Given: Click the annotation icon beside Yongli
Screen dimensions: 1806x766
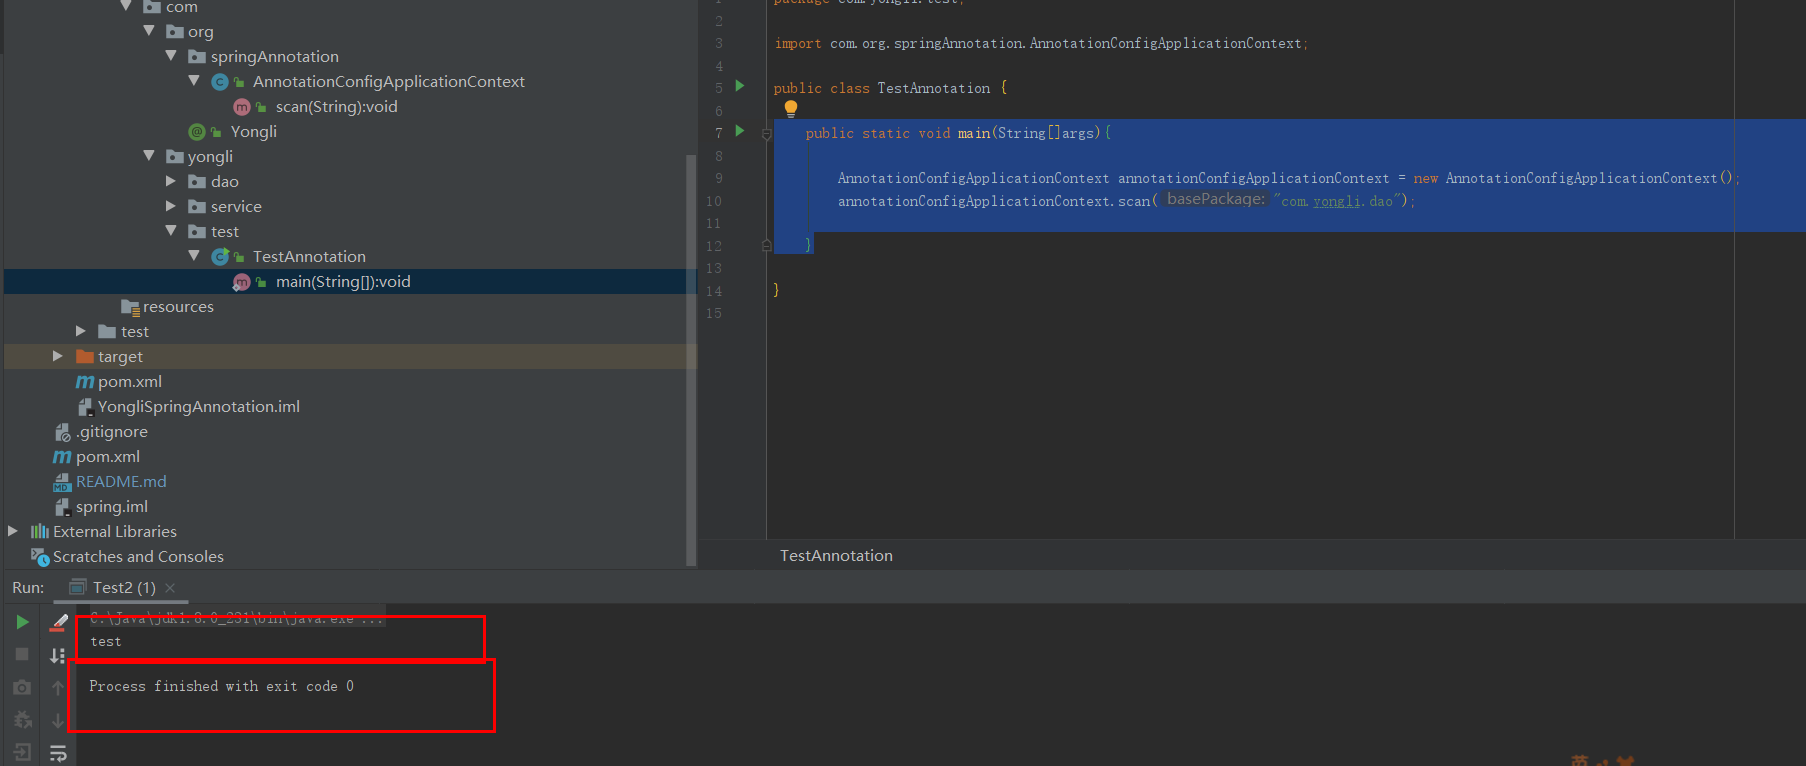Looking at the screenshot, I should (x=197, y=132).
